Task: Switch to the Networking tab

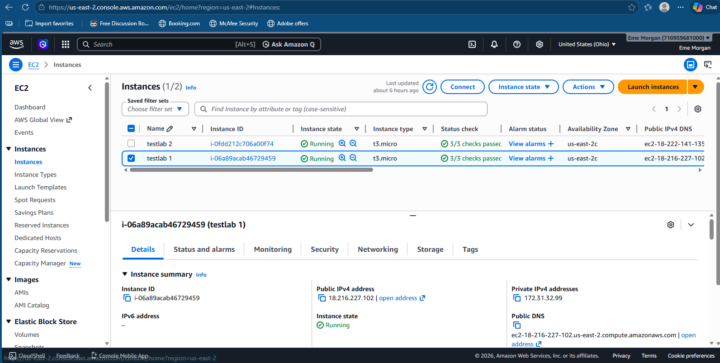Action: [378, 249]
